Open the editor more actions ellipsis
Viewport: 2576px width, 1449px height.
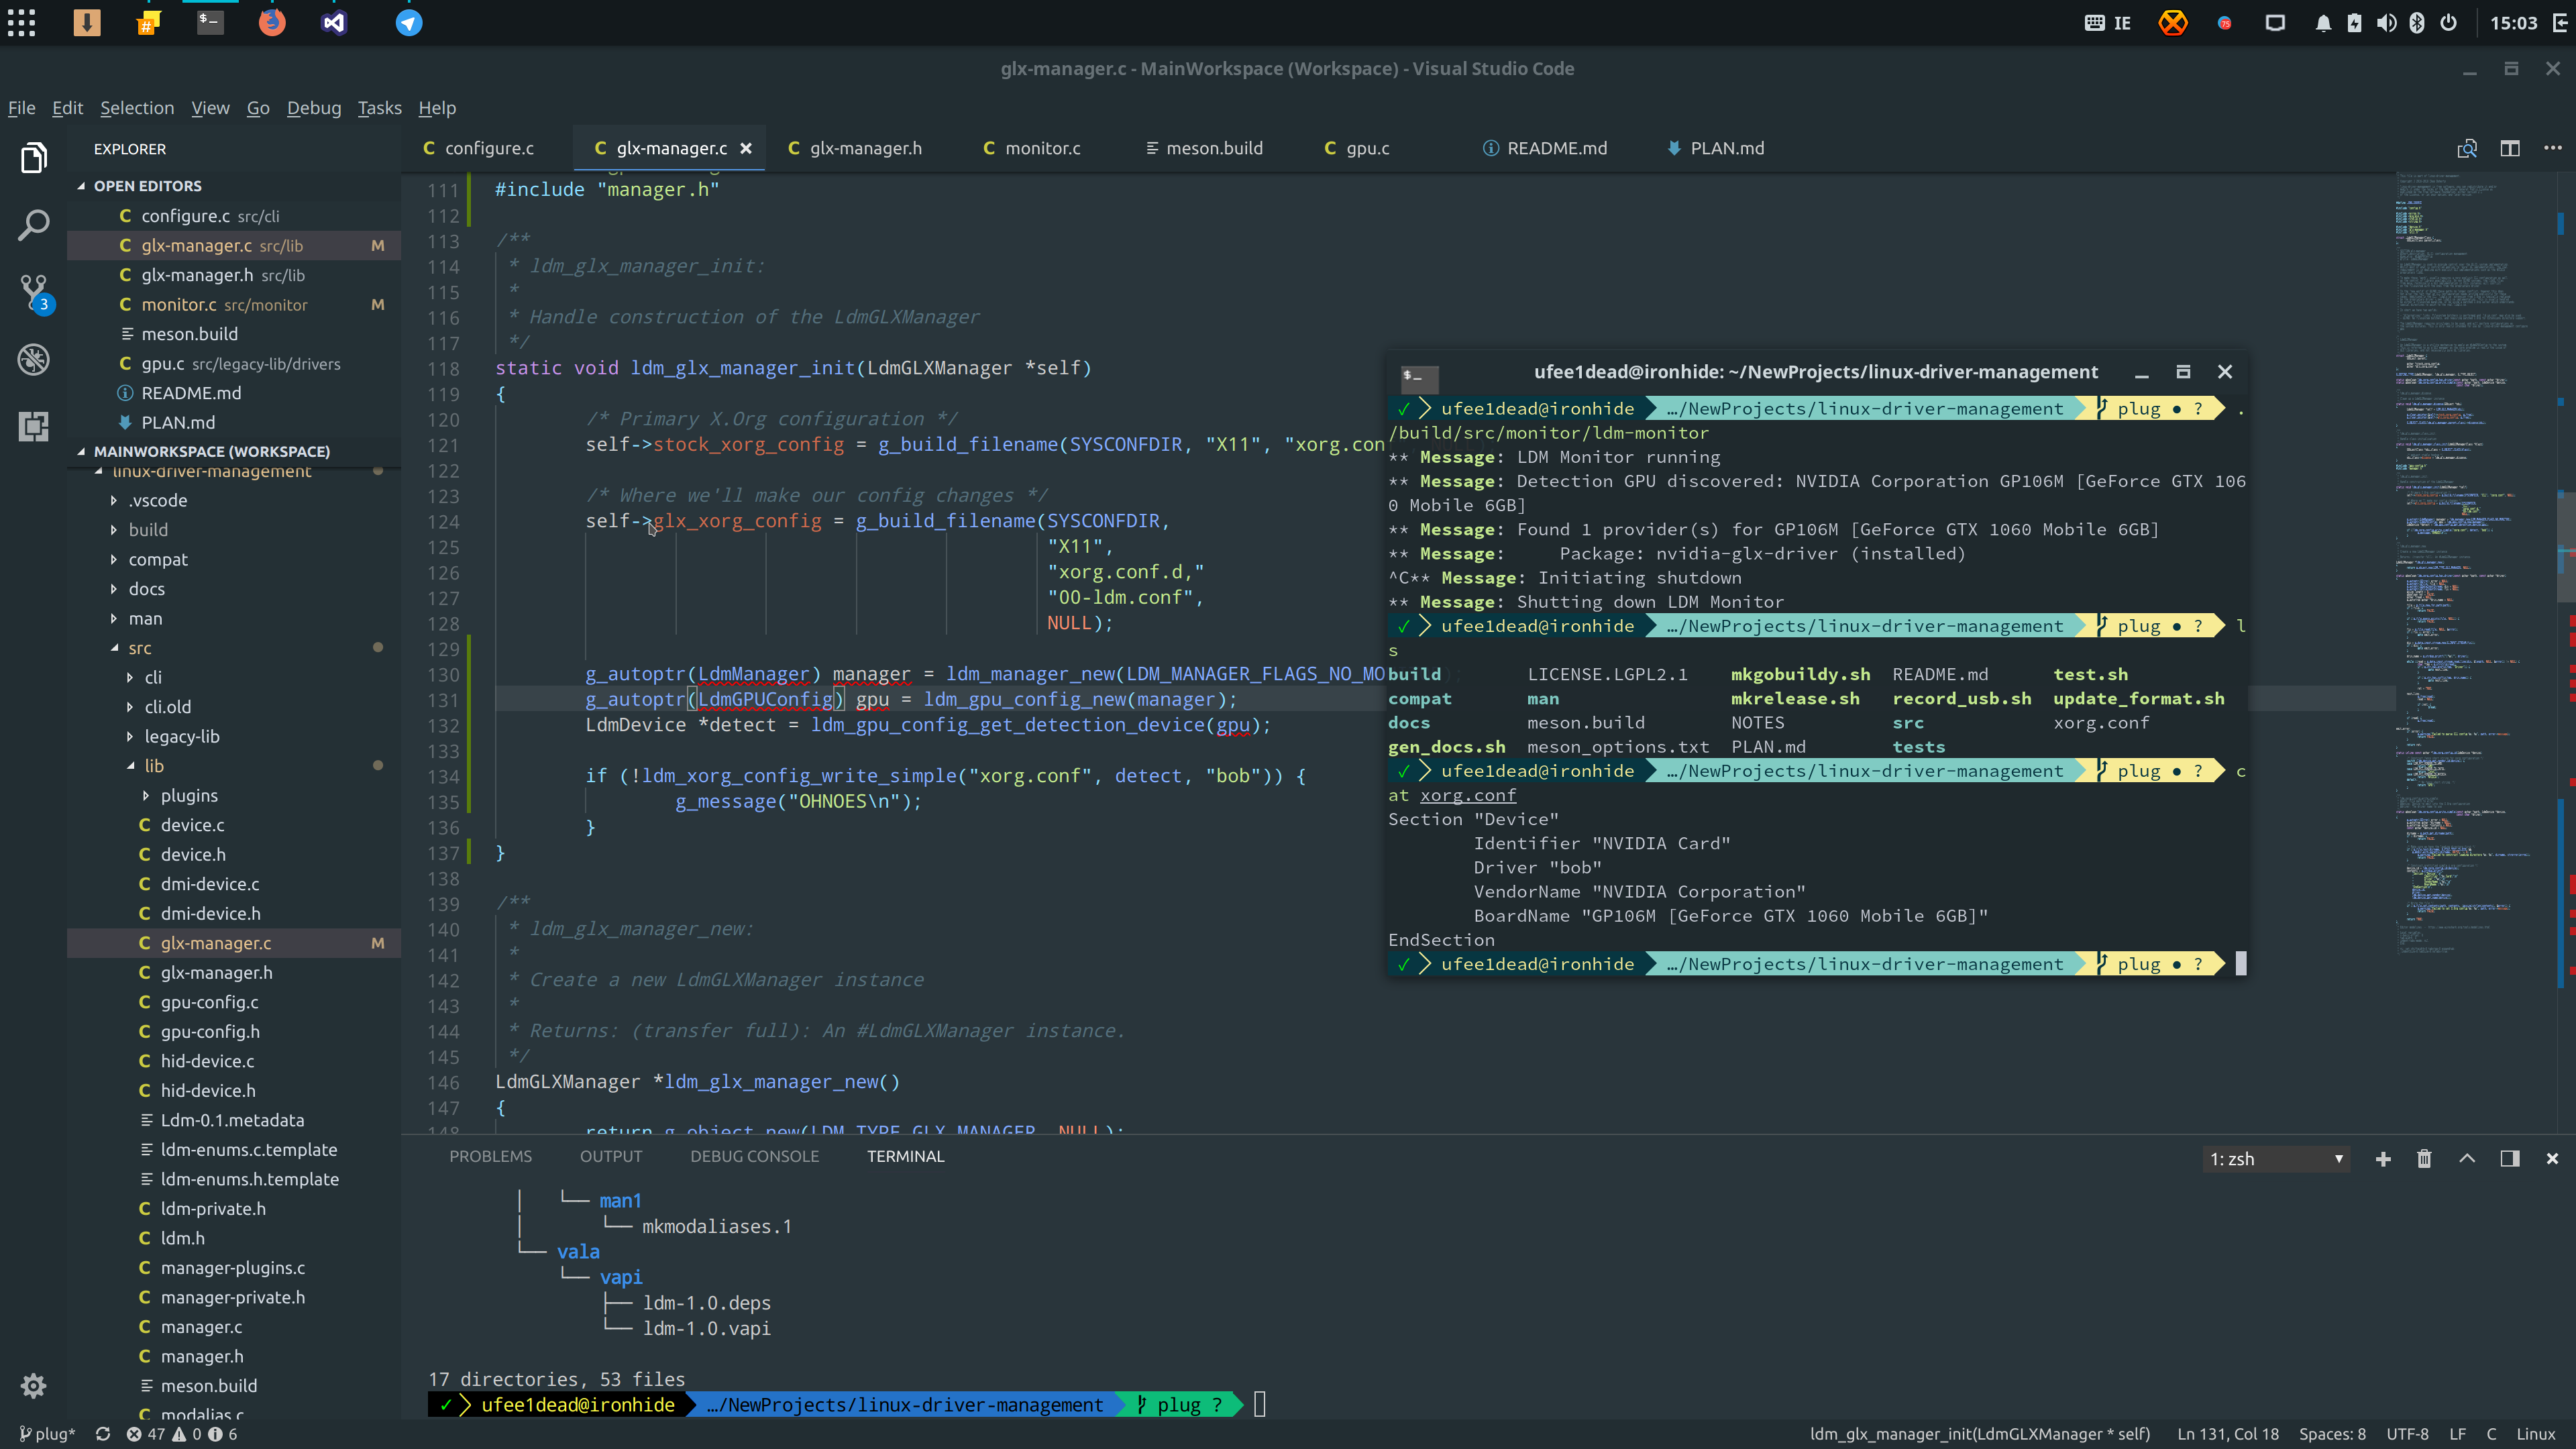coord(2553,148)
